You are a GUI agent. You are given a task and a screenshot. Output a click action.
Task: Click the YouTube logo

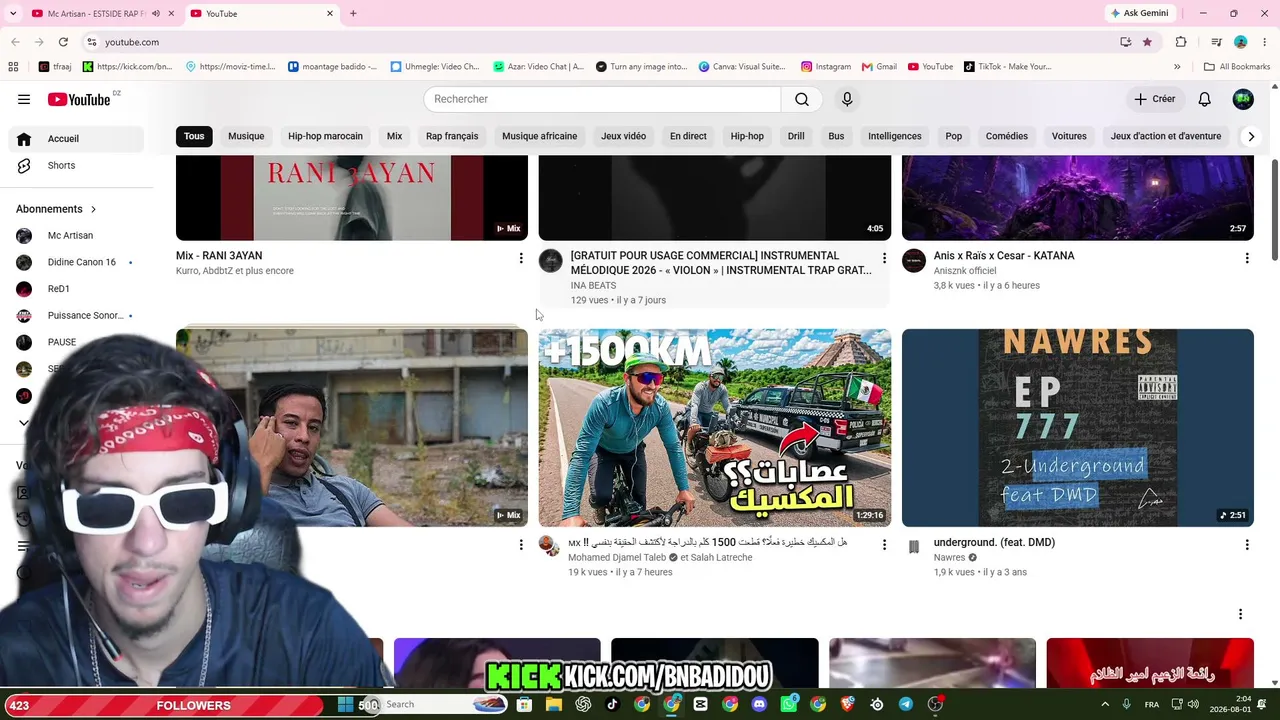79,99
